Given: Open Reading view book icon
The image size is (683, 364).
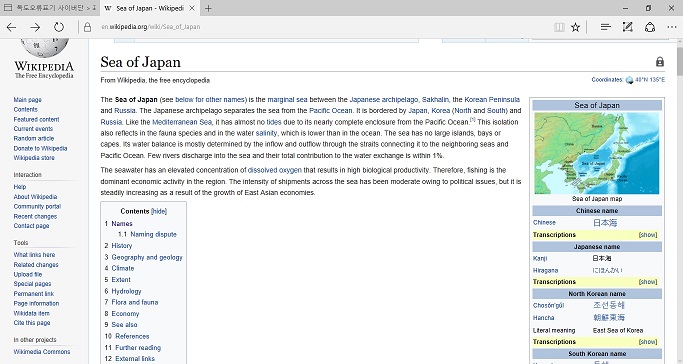Looking at the screenshot, I should (x=559, y=27).
